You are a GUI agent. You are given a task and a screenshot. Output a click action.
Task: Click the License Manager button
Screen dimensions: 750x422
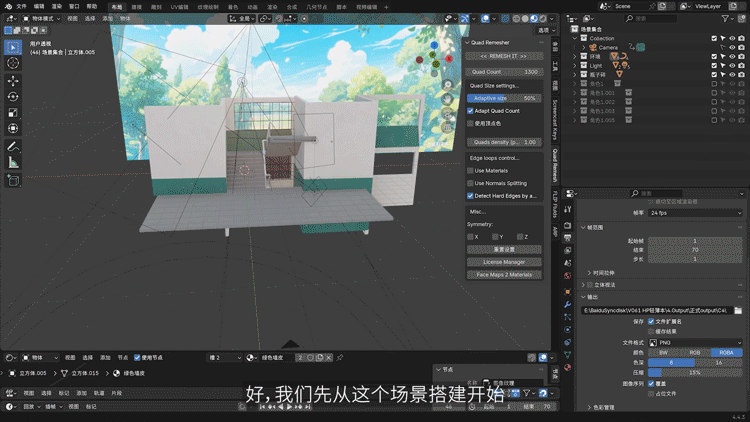(504, 262)
